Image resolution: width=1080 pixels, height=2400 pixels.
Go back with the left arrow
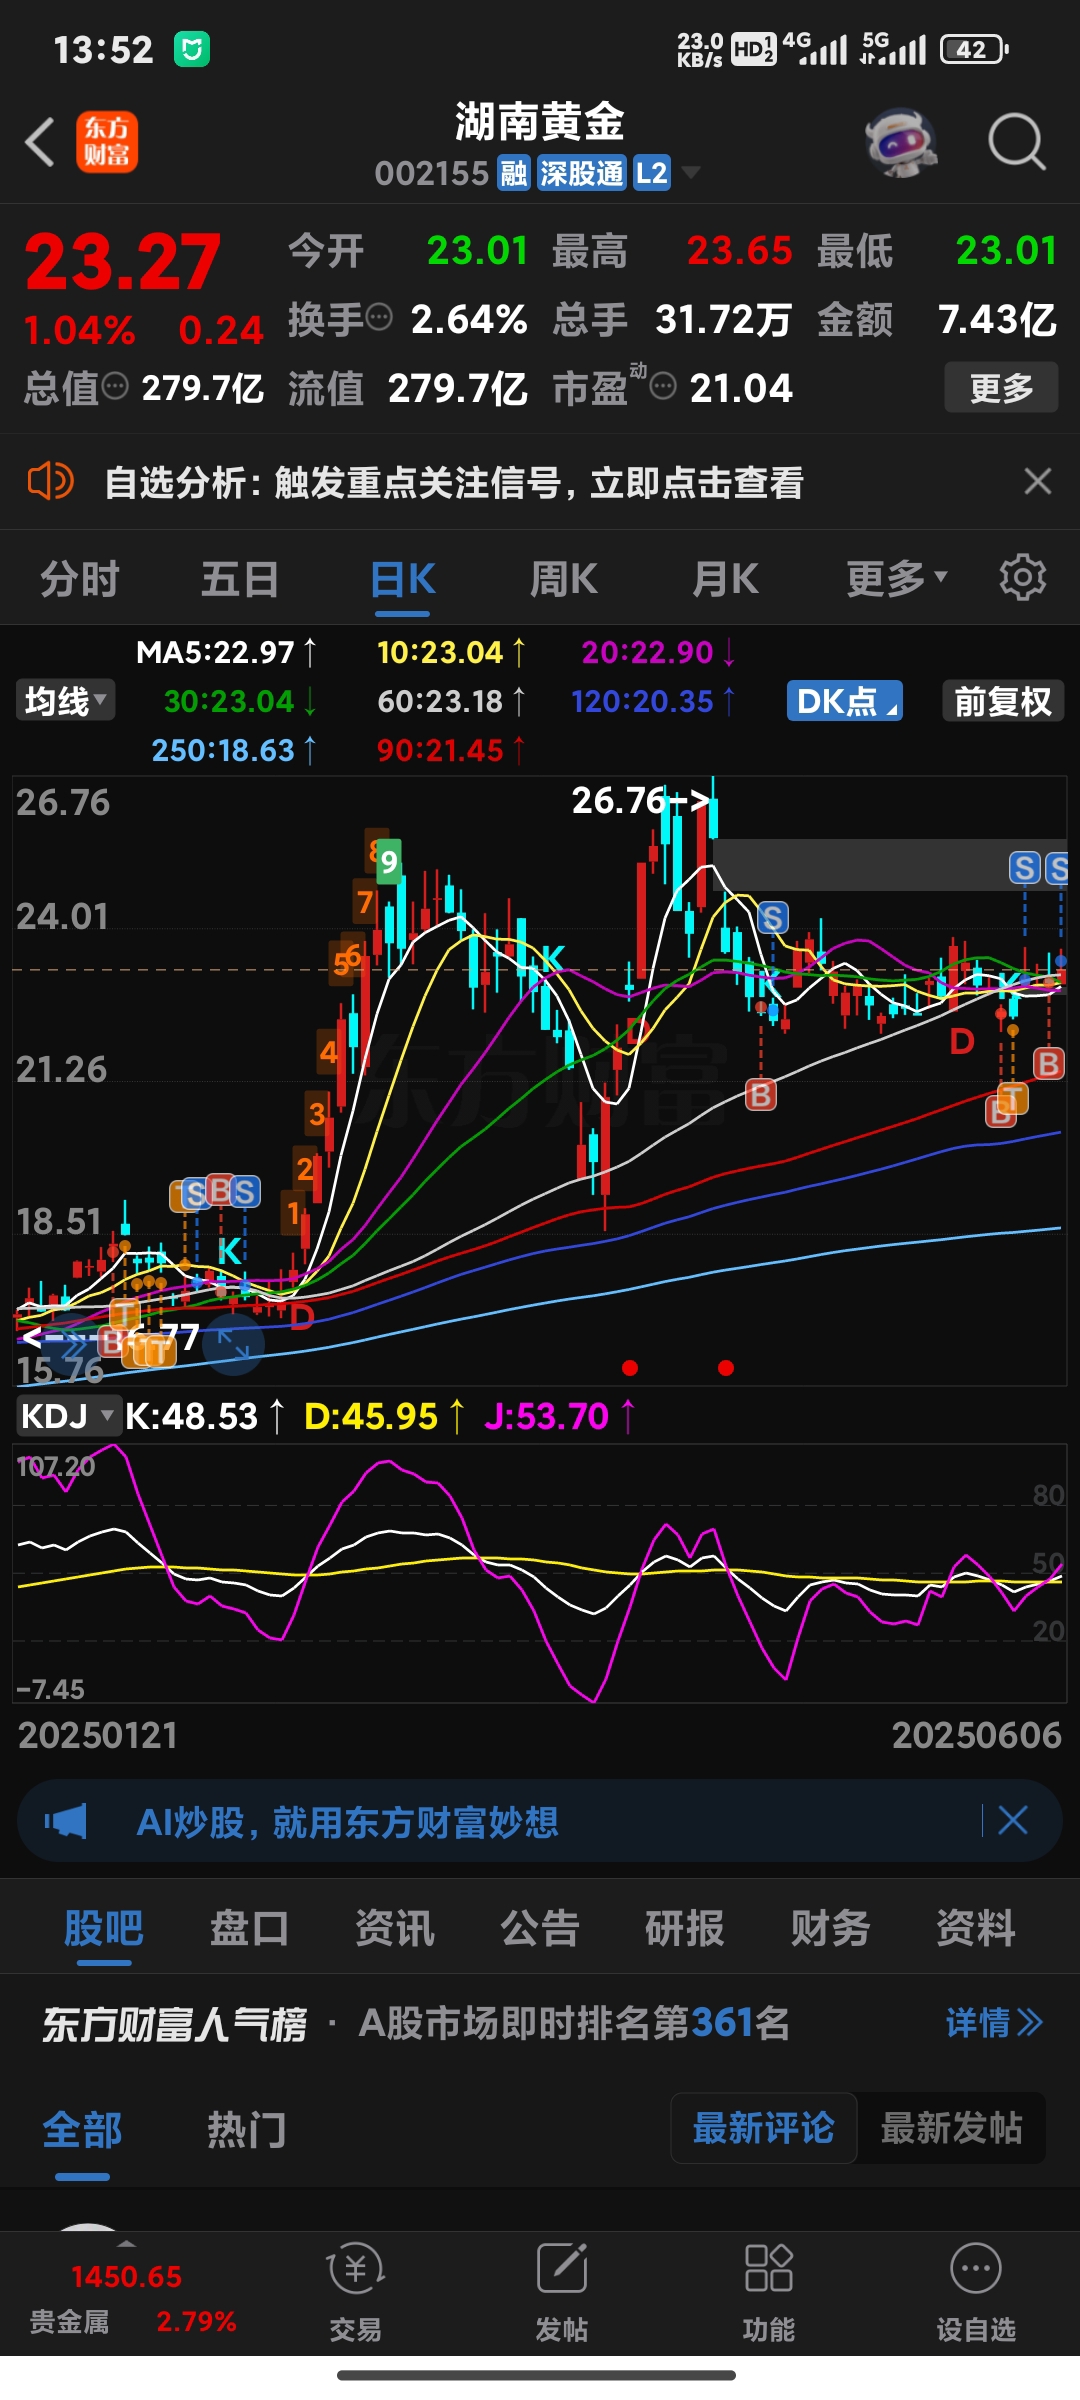(x=40, y=142)
